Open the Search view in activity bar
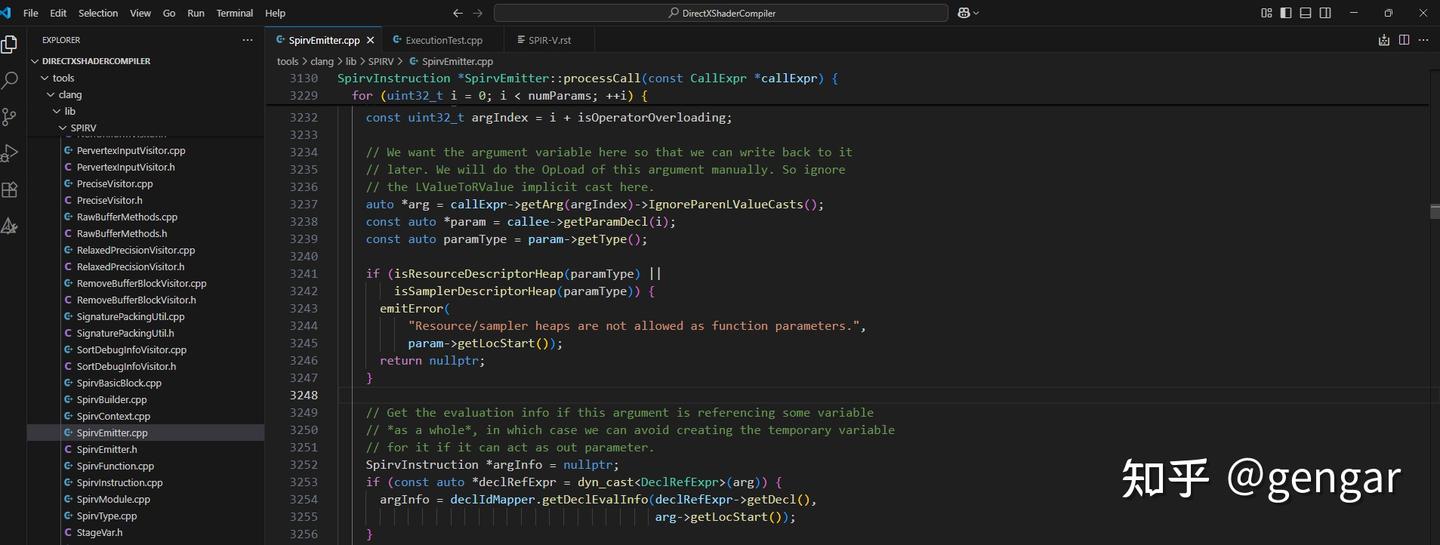 pos(10,80)
